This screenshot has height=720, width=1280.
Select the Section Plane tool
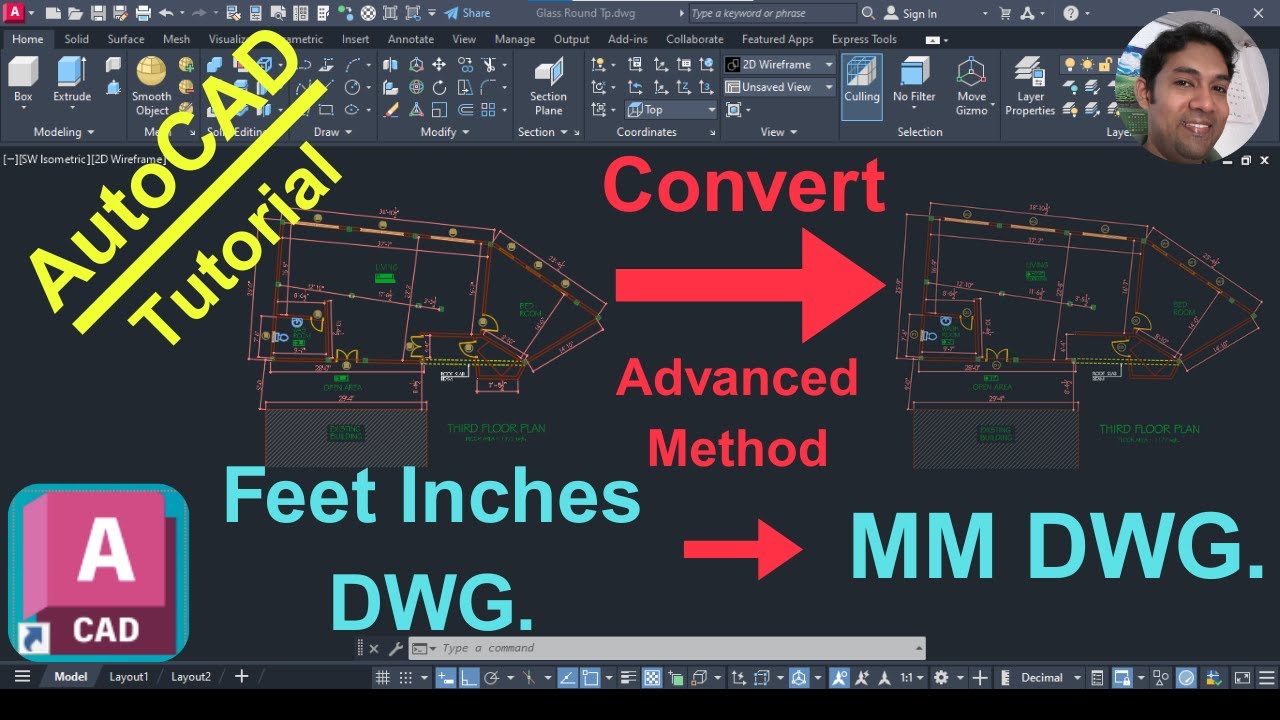[548, 87]
